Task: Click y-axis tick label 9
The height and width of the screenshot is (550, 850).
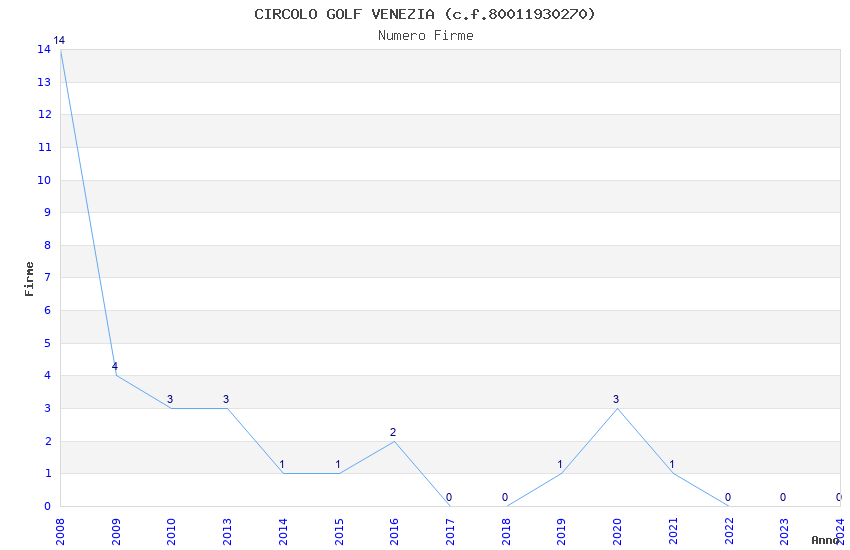Action: click(48, 212)
